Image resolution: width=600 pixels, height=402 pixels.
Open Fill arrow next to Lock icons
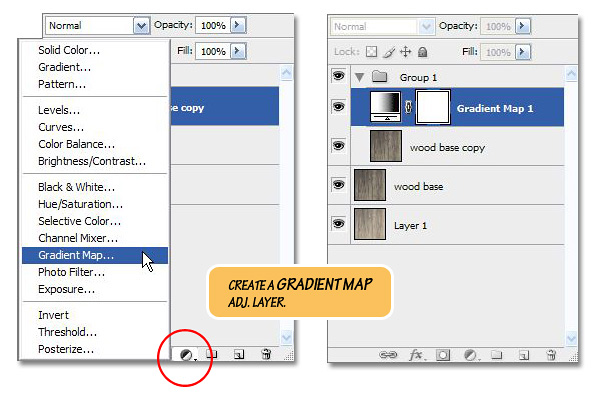[522, 52]
